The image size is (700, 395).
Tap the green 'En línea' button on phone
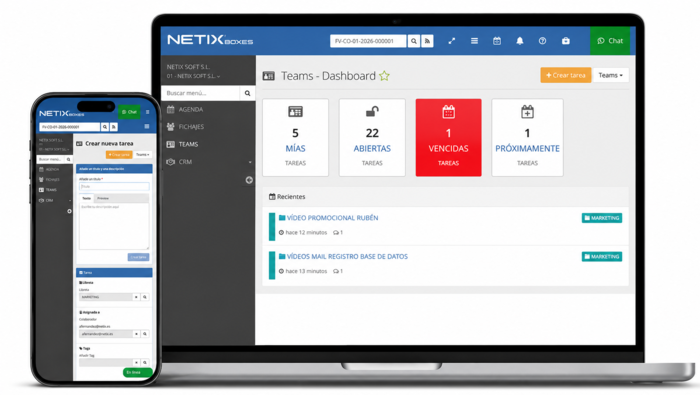pyautogui.click(x=138, y=372)
